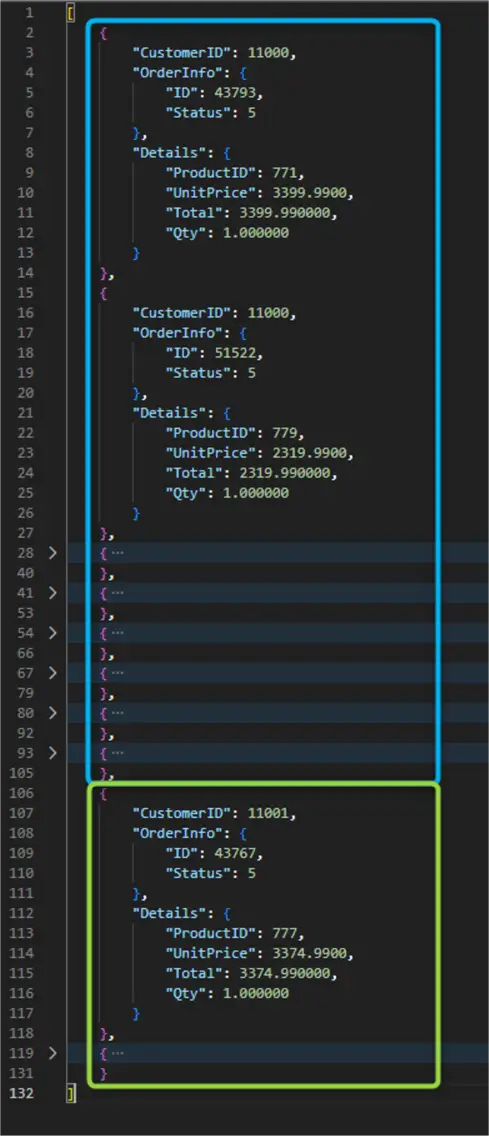
Task: Click the "Qty" key on line 25
Action: (188, 493)
